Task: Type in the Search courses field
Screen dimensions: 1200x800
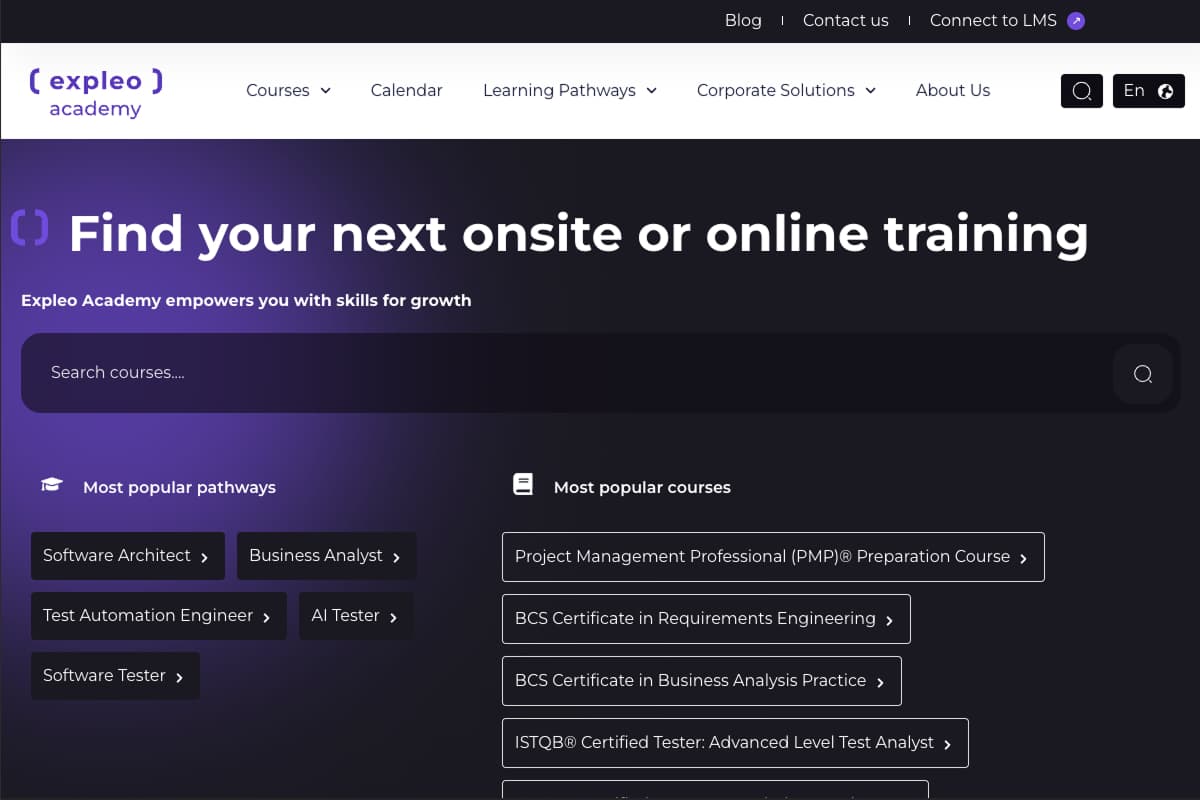Action: [x=560, y=373]
